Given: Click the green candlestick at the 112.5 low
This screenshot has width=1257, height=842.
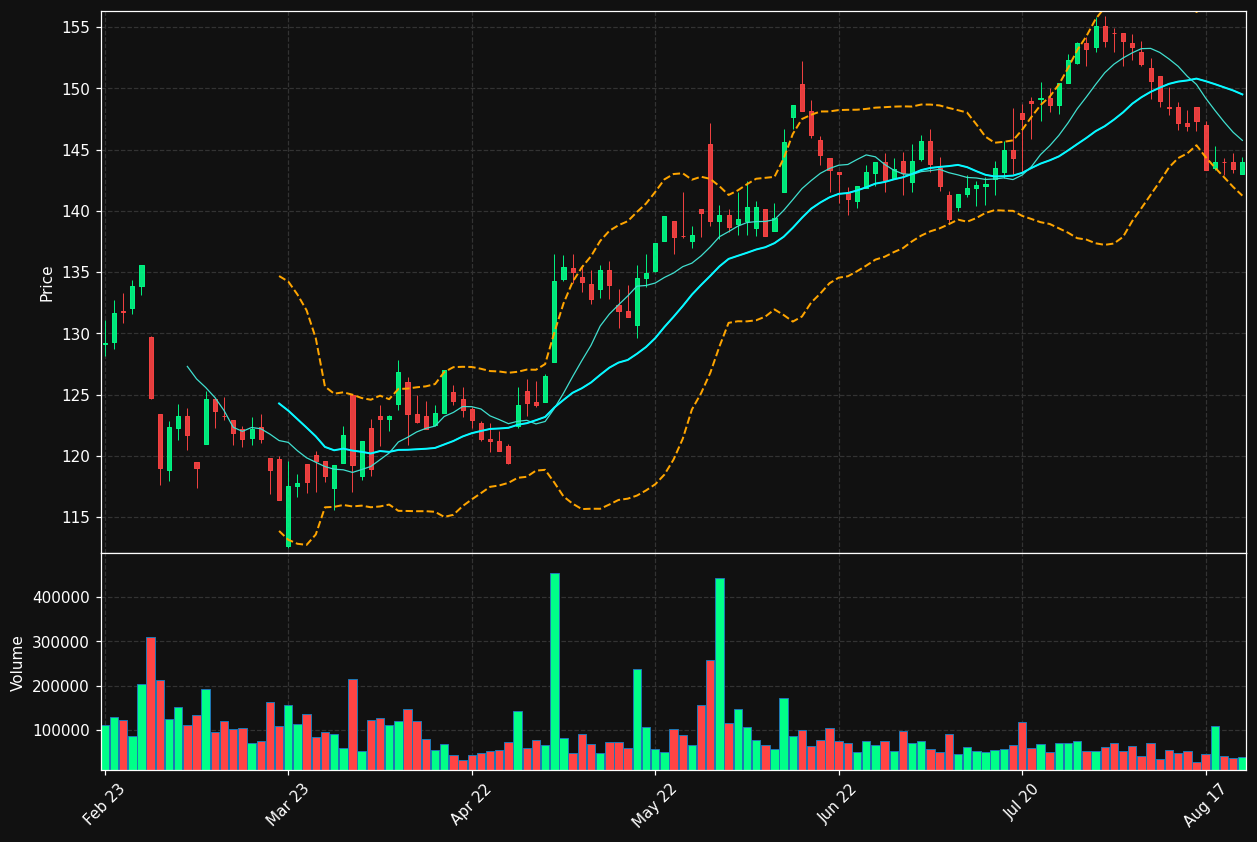Looking at the screenshot, I should (289, 517).
